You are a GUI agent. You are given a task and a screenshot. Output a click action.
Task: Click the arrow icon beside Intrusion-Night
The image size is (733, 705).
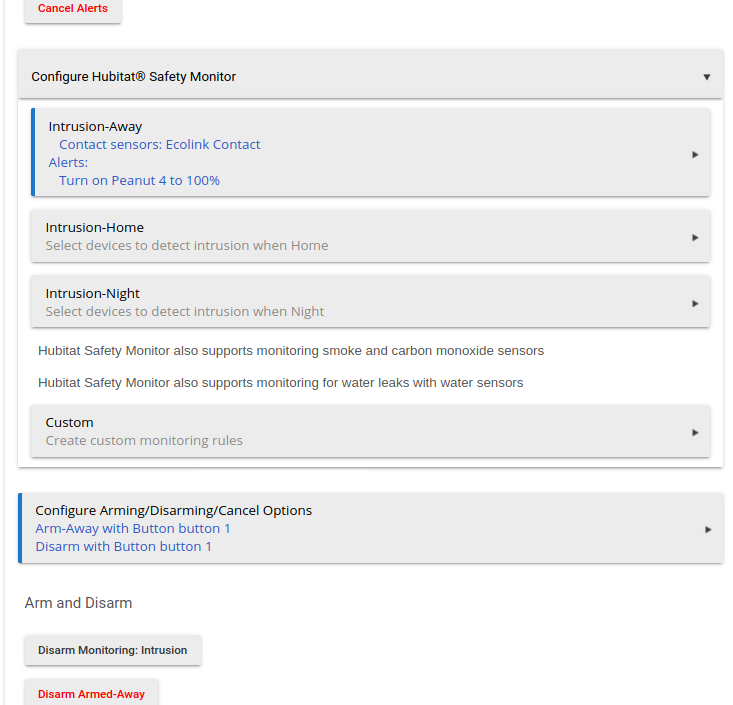[x=695, y=304]
